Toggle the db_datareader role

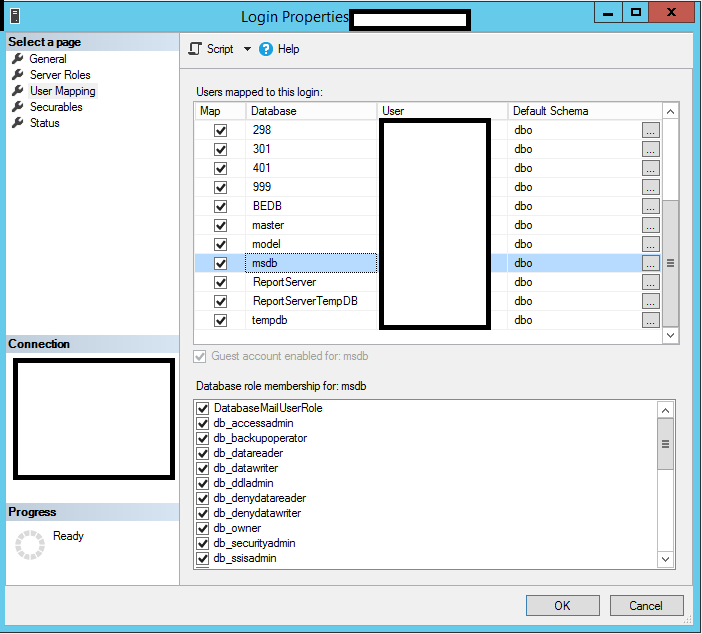(x=203, y=454)
